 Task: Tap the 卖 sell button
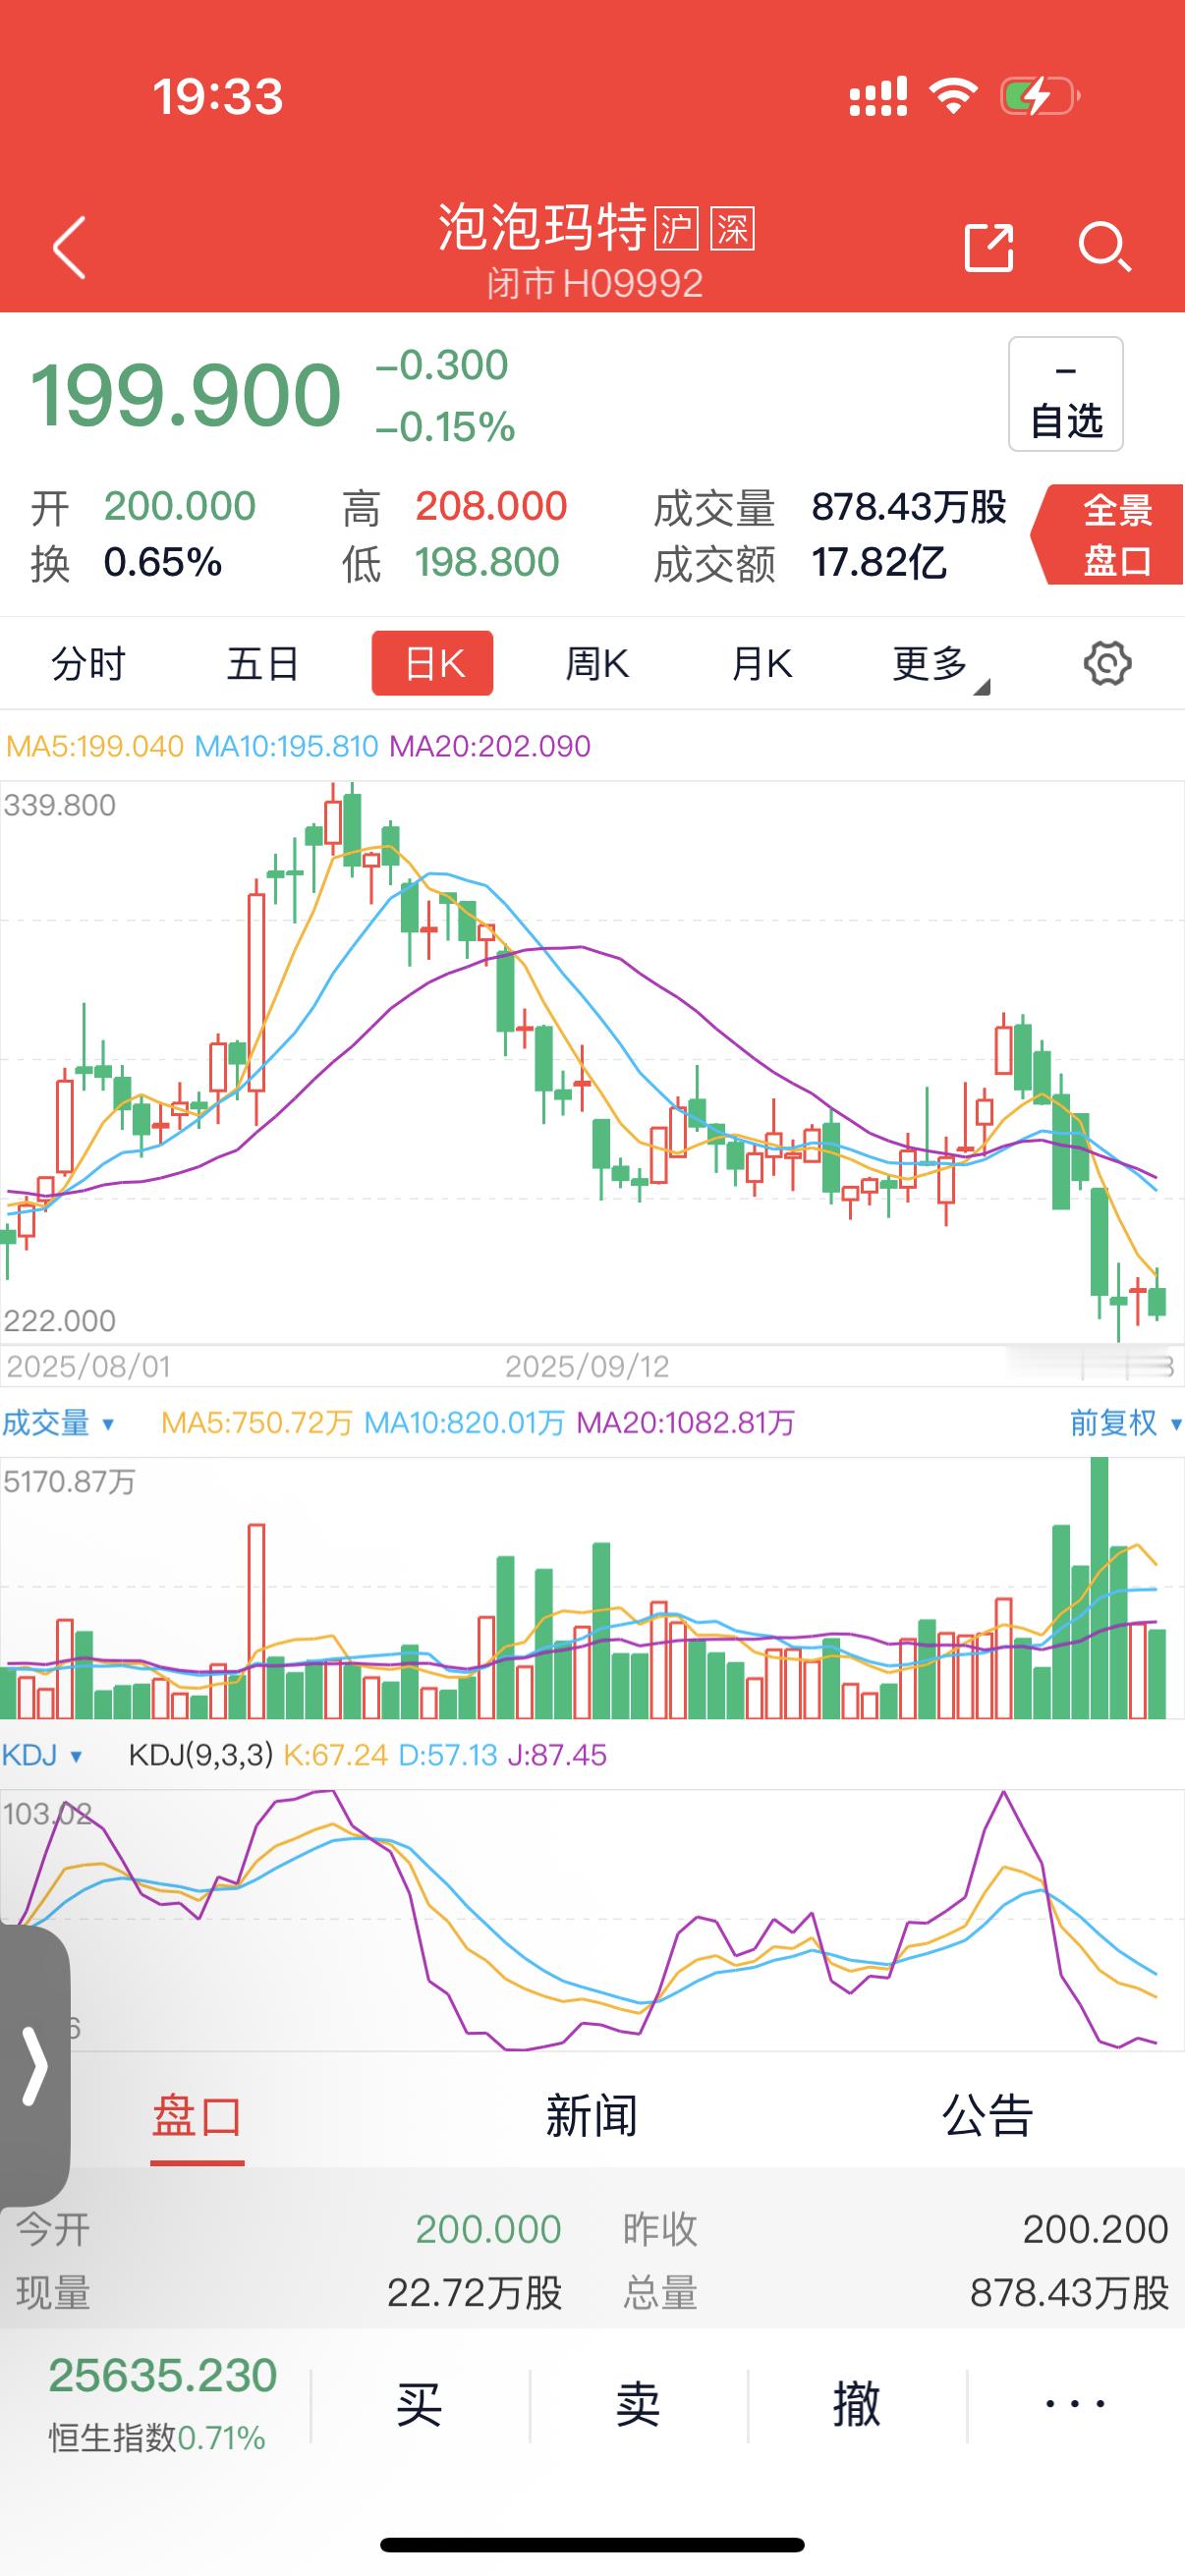(639, 2405)
